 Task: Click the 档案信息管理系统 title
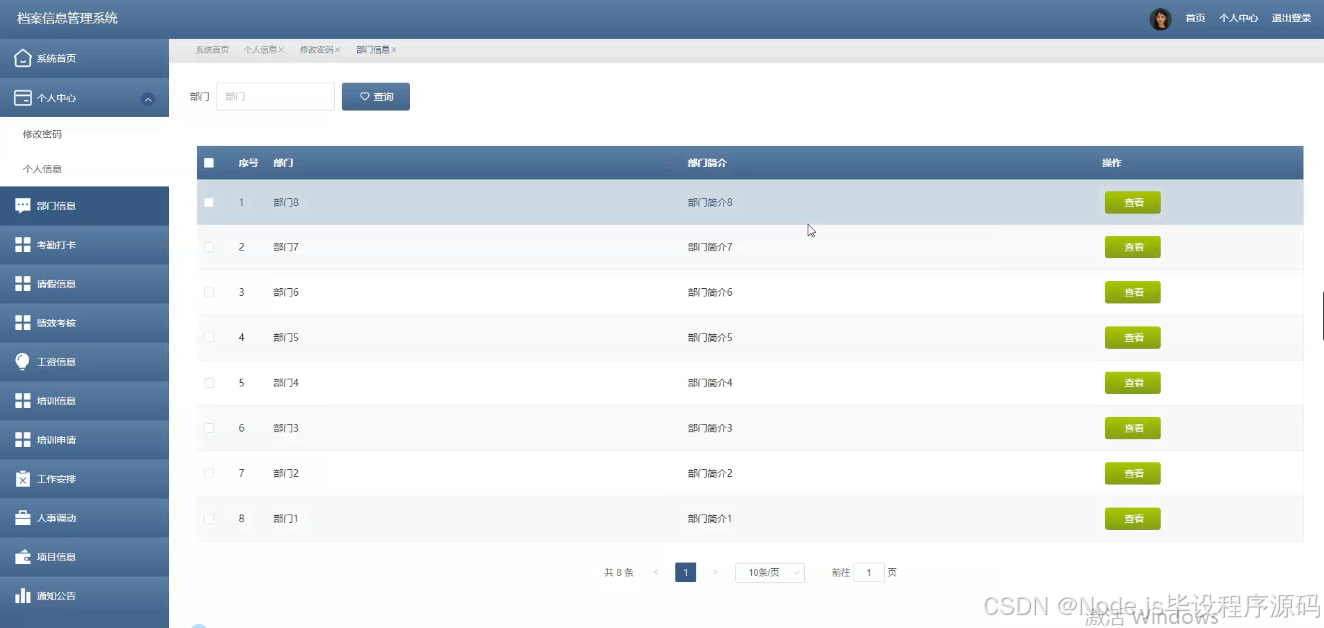tap(67, 18)
